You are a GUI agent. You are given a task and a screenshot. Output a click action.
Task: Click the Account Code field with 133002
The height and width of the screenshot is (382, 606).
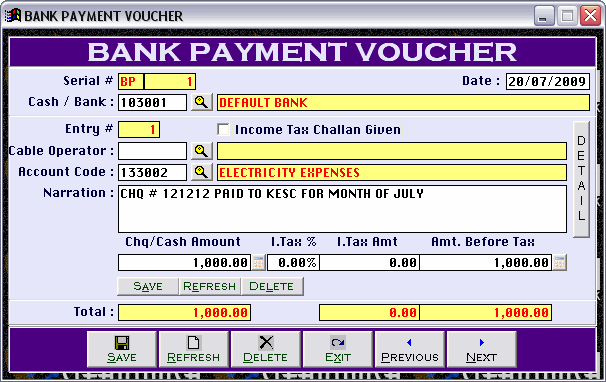(x=152, y=172)
